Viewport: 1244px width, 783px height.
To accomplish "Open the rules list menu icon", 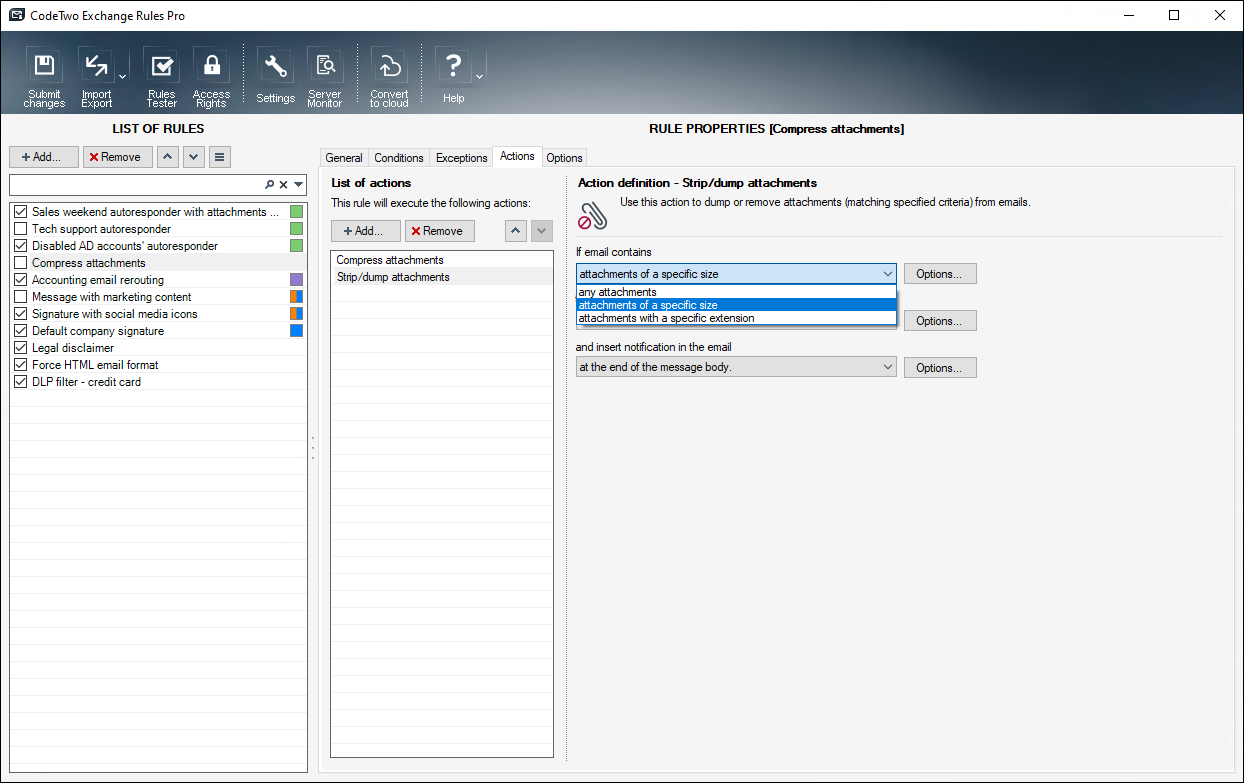I will [220, 157].
